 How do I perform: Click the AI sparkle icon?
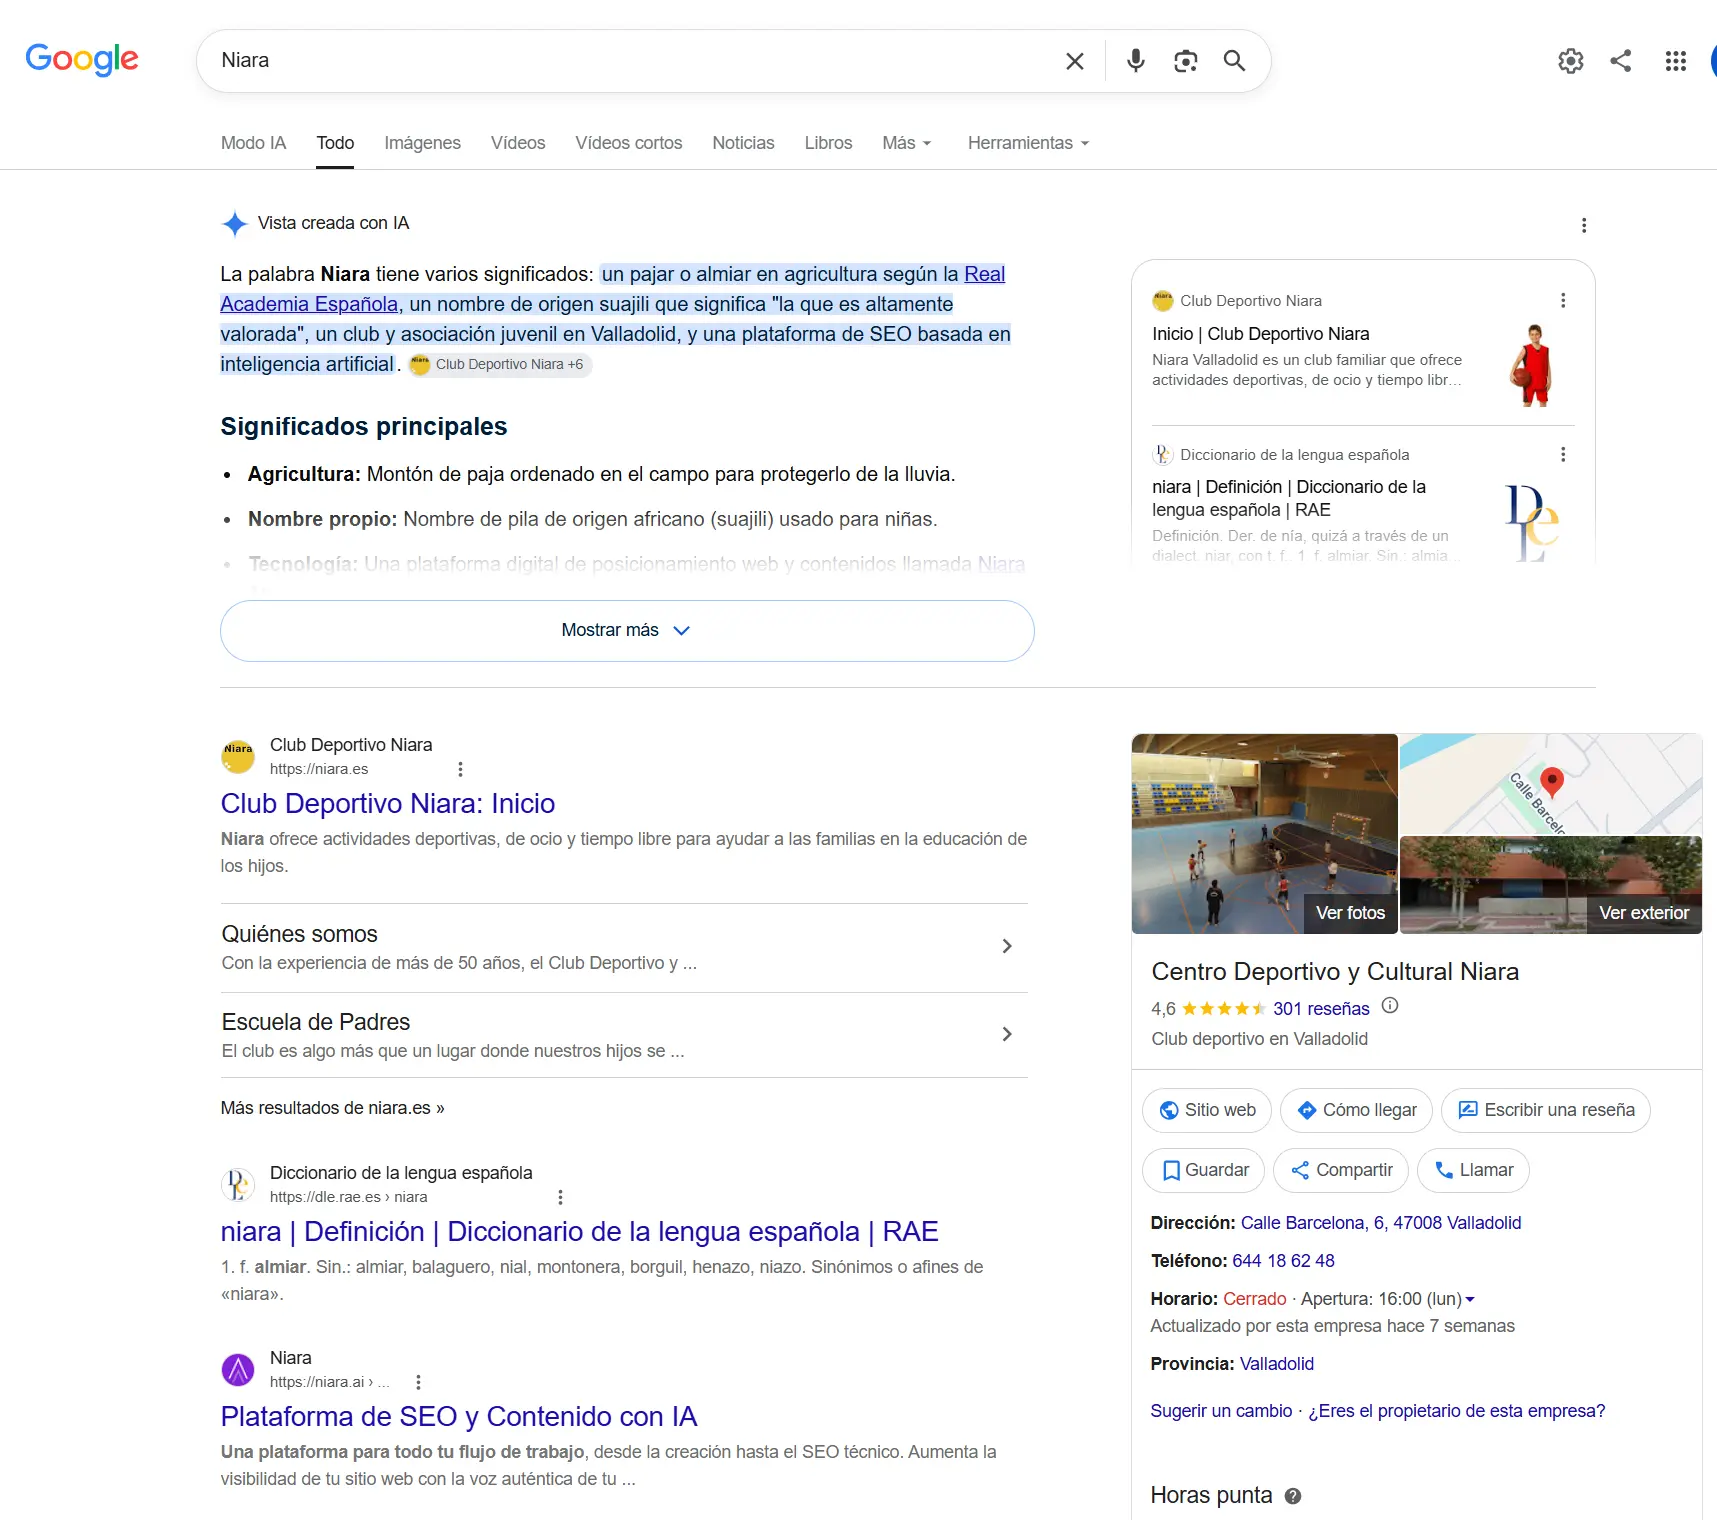coord(234,223)
